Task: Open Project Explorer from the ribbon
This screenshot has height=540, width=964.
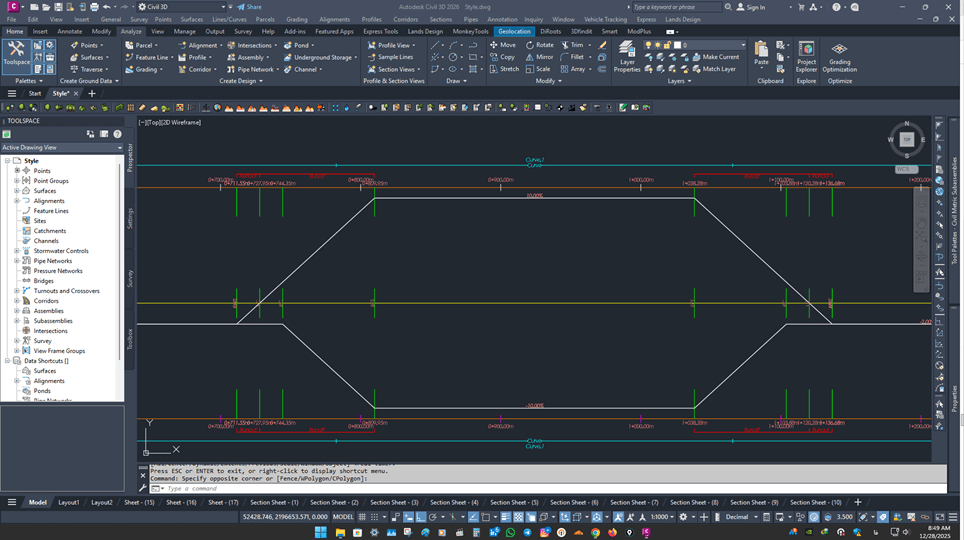Action: [x=806, y=56]
